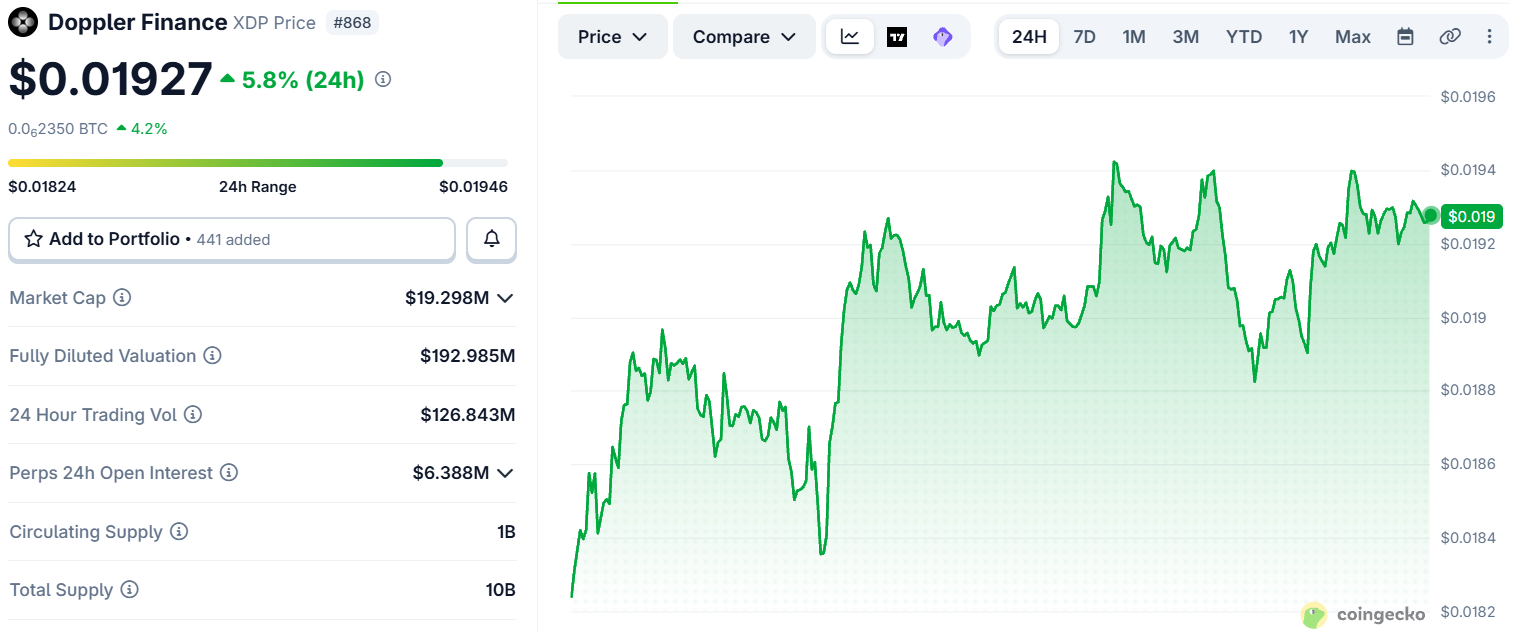Select the 24H time range
The height and width of the screenshot is (632, 1517).
tap(1029, 37)
